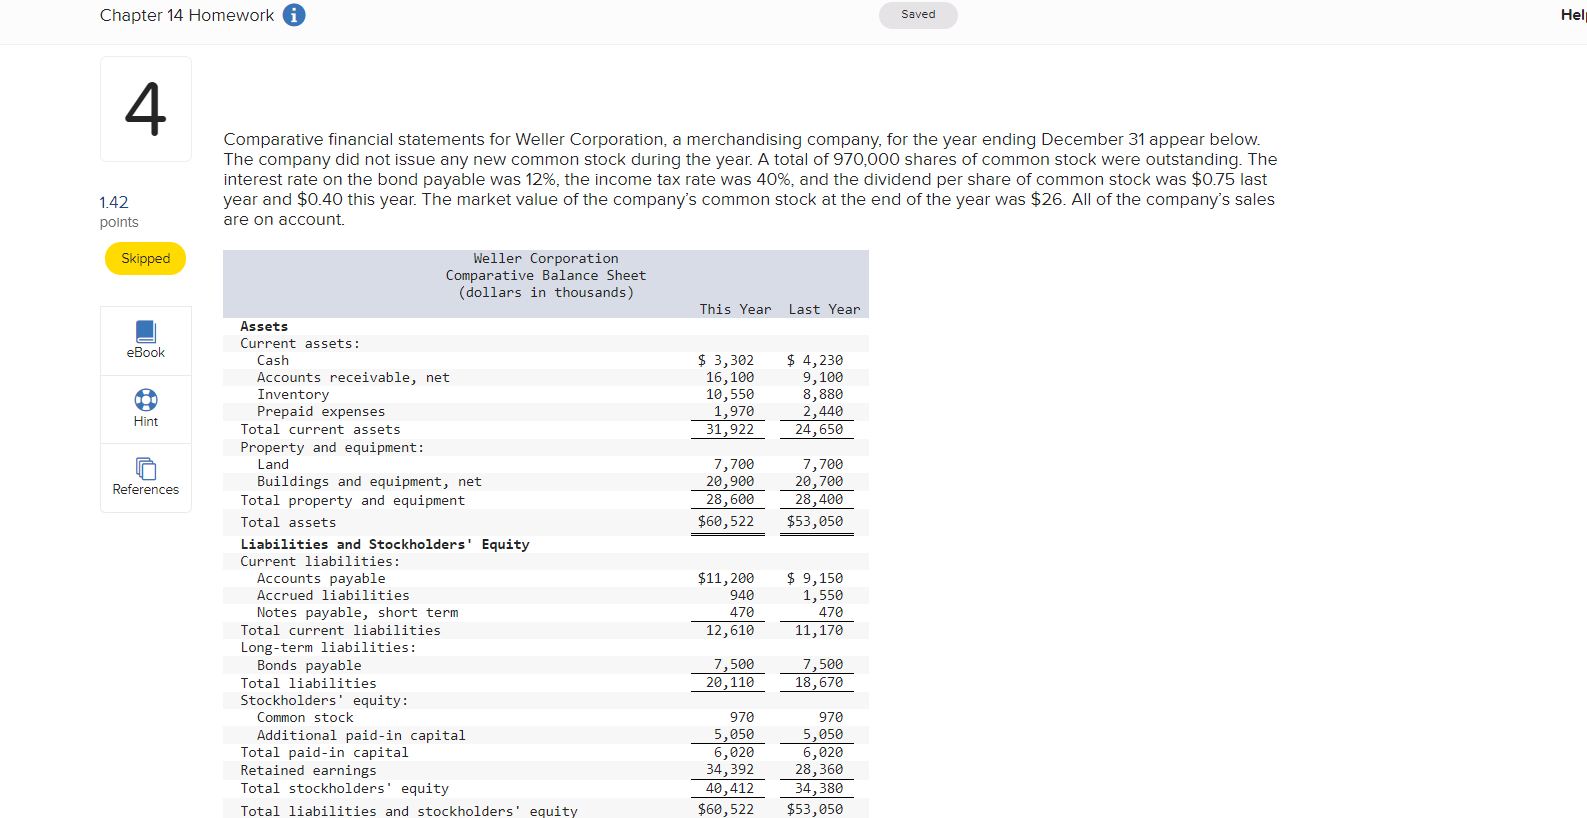Select the Last Year column header
Image resolution: width=1587 pixels, height=818 pixels.
pos(824,309)
